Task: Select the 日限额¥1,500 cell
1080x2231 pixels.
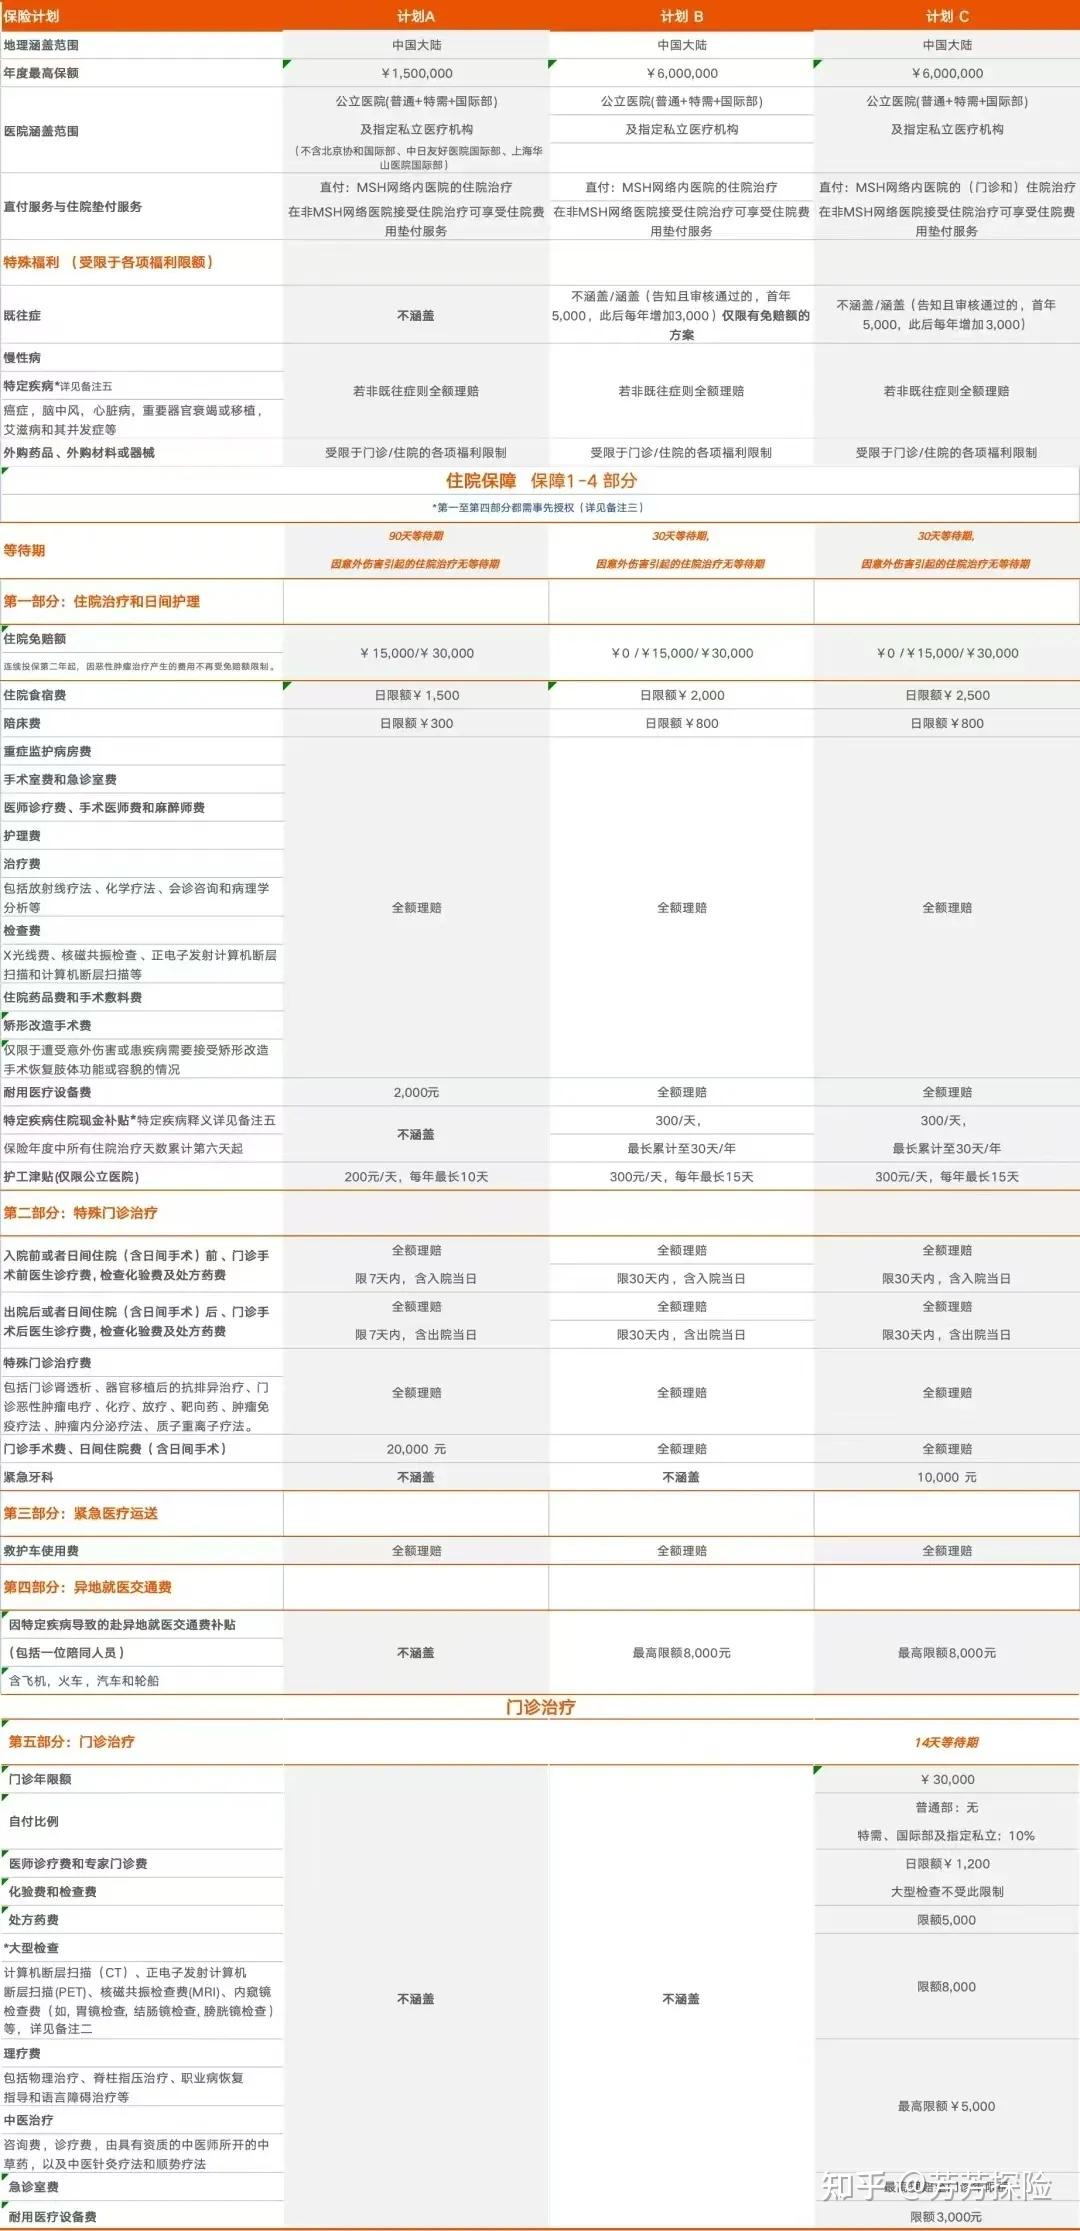Action: click(416, 695)
